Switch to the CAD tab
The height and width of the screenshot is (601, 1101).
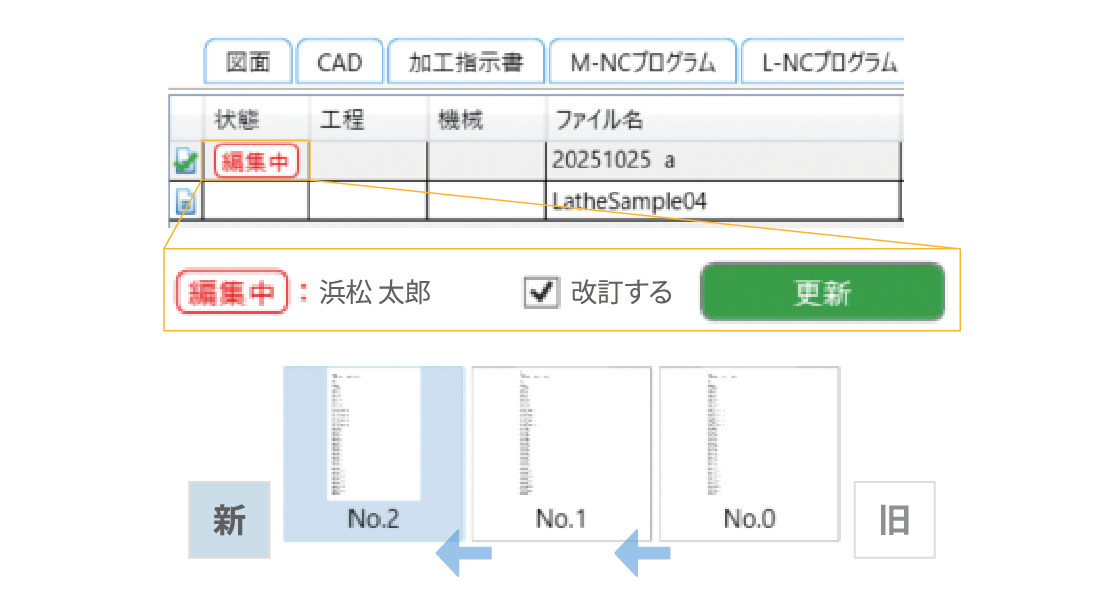point(339,63)
